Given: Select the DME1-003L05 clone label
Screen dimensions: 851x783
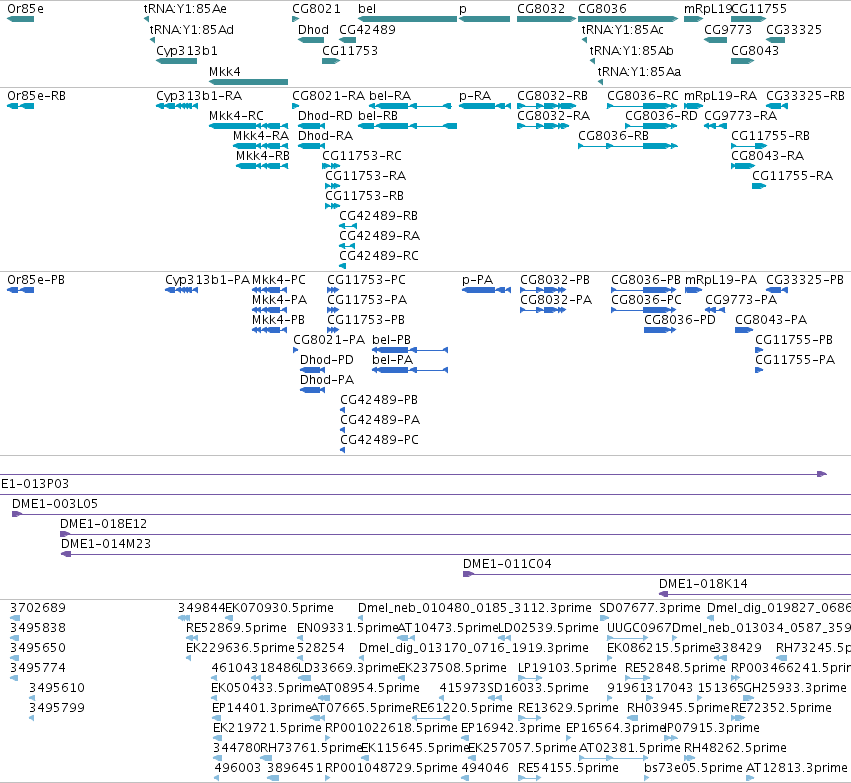Looking at the screenshot, I should (55, 504).
